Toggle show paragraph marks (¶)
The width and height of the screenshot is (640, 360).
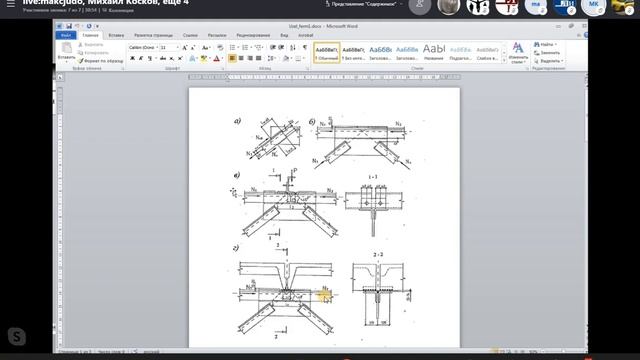coord(304,48)
